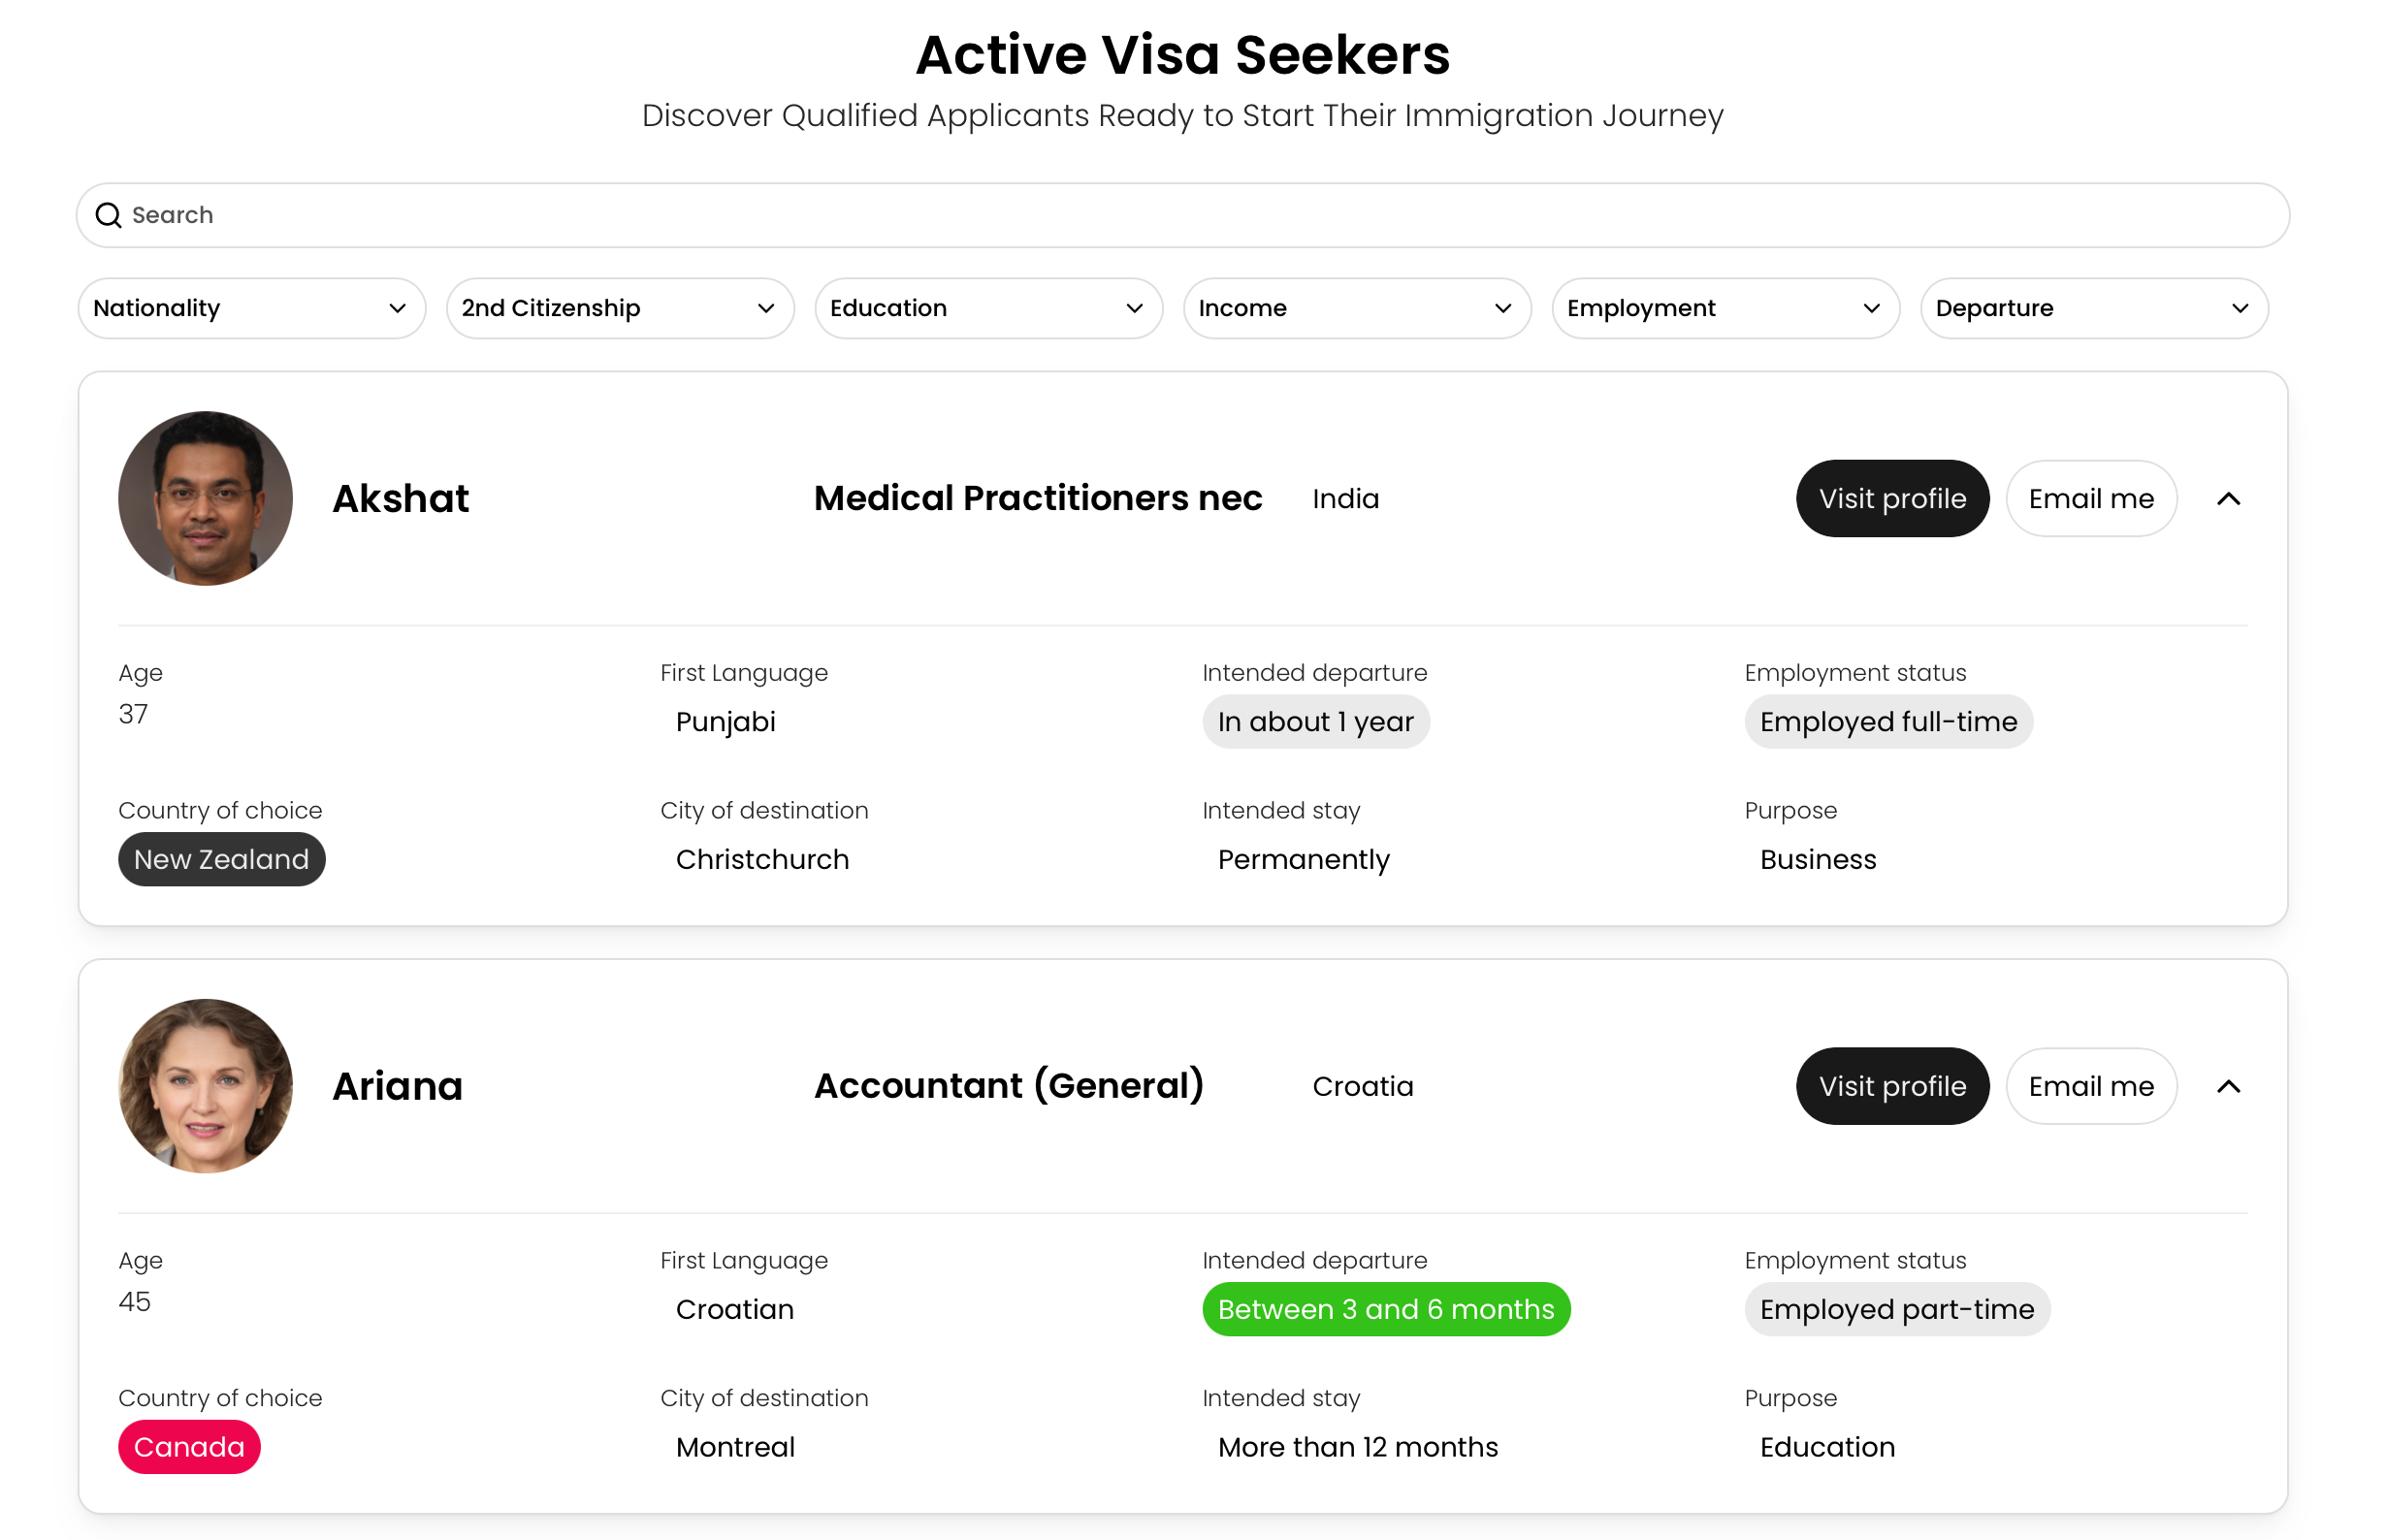
Task: Click Email me for Ariana
Action: point(2091,1087)
